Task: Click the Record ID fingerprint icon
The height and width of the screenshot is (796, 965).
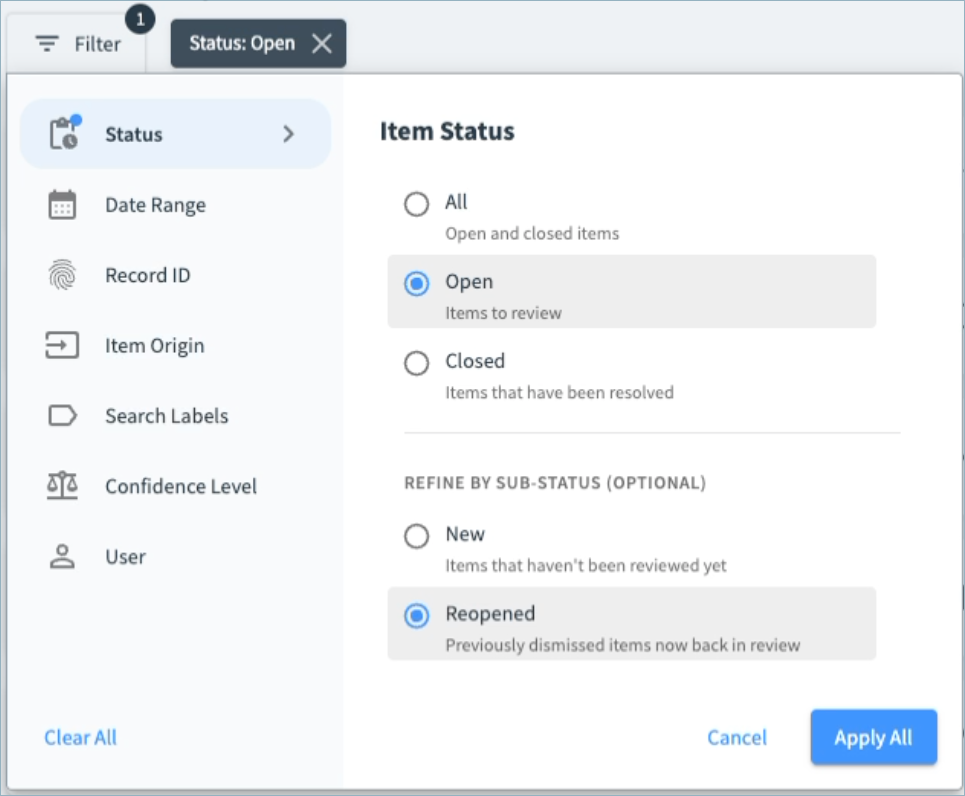Action: pyautogui.click(x=62, y=275)
